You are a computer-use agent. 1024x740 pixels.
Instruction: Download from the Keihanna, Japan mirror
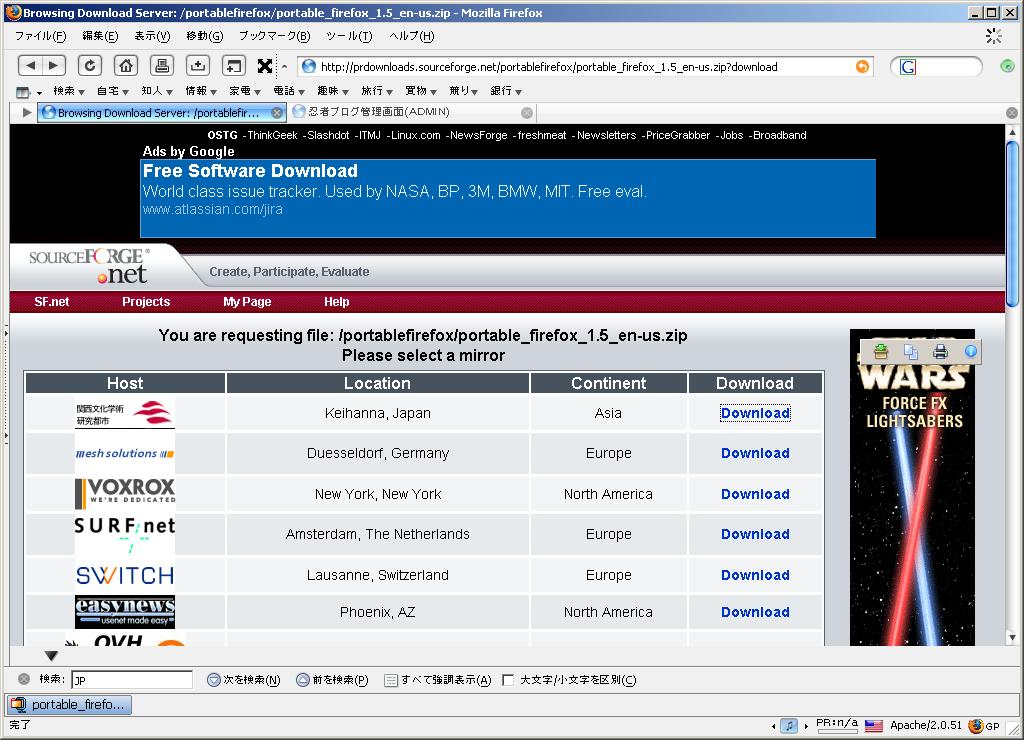755,413
